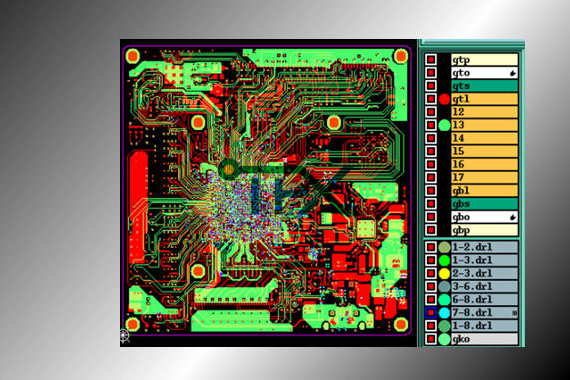The image size is (570, 380).
Task: Click the green color dot for l3
Action: [x=444, y=125]
